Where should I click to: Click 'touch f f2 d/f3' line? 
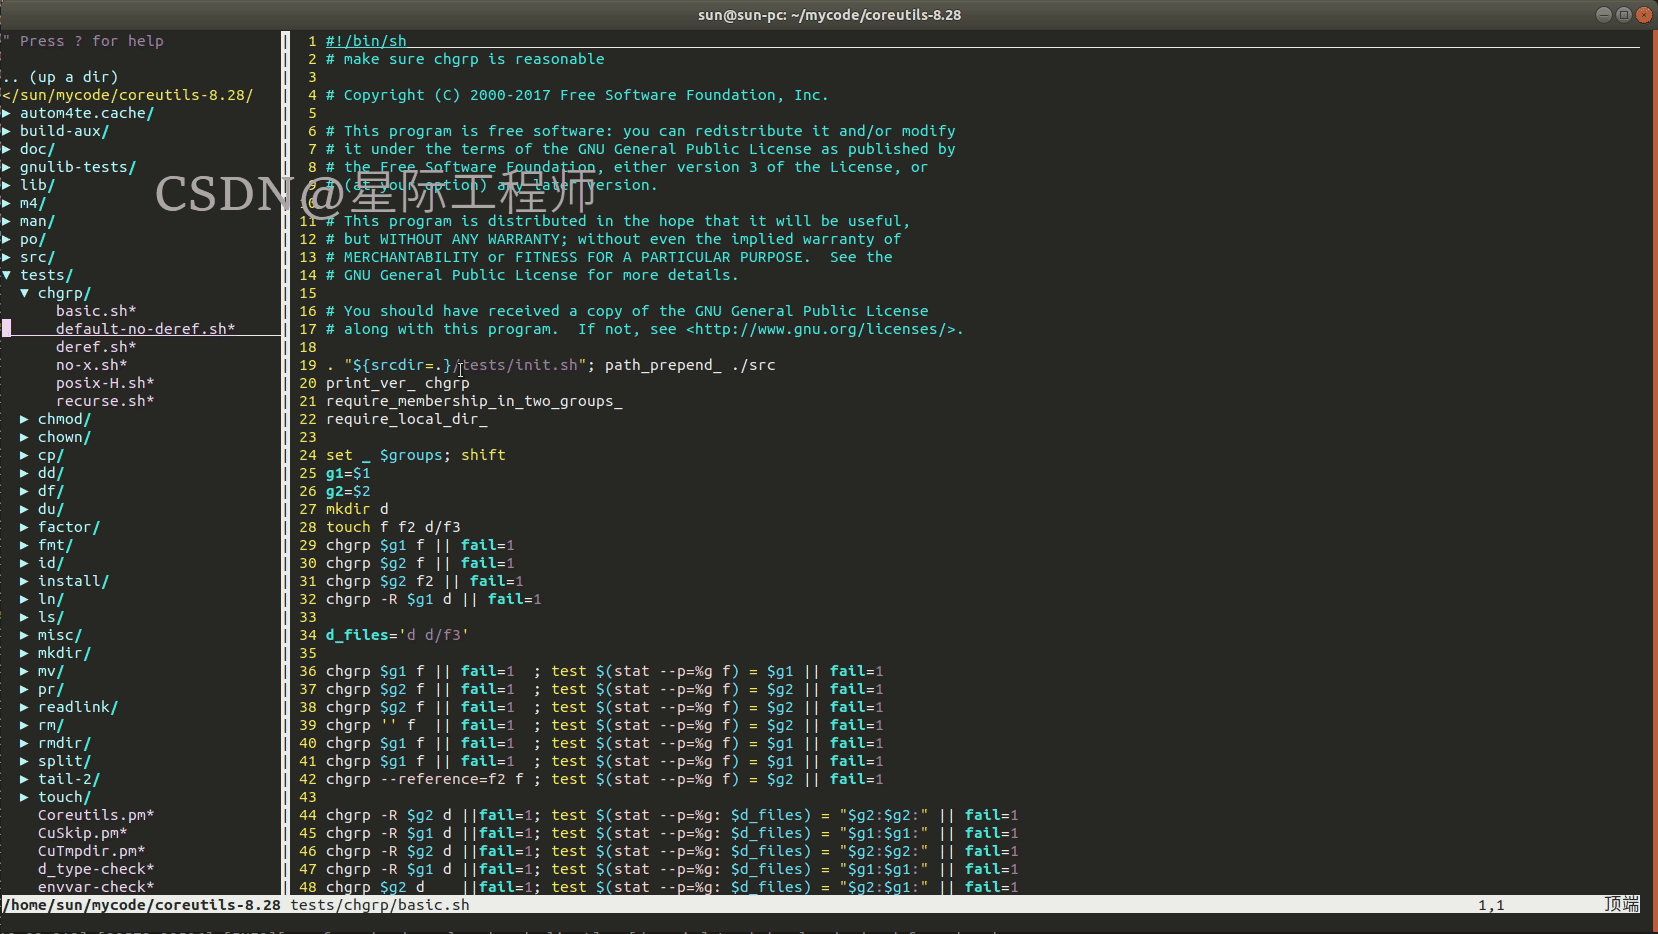[393, 527]
